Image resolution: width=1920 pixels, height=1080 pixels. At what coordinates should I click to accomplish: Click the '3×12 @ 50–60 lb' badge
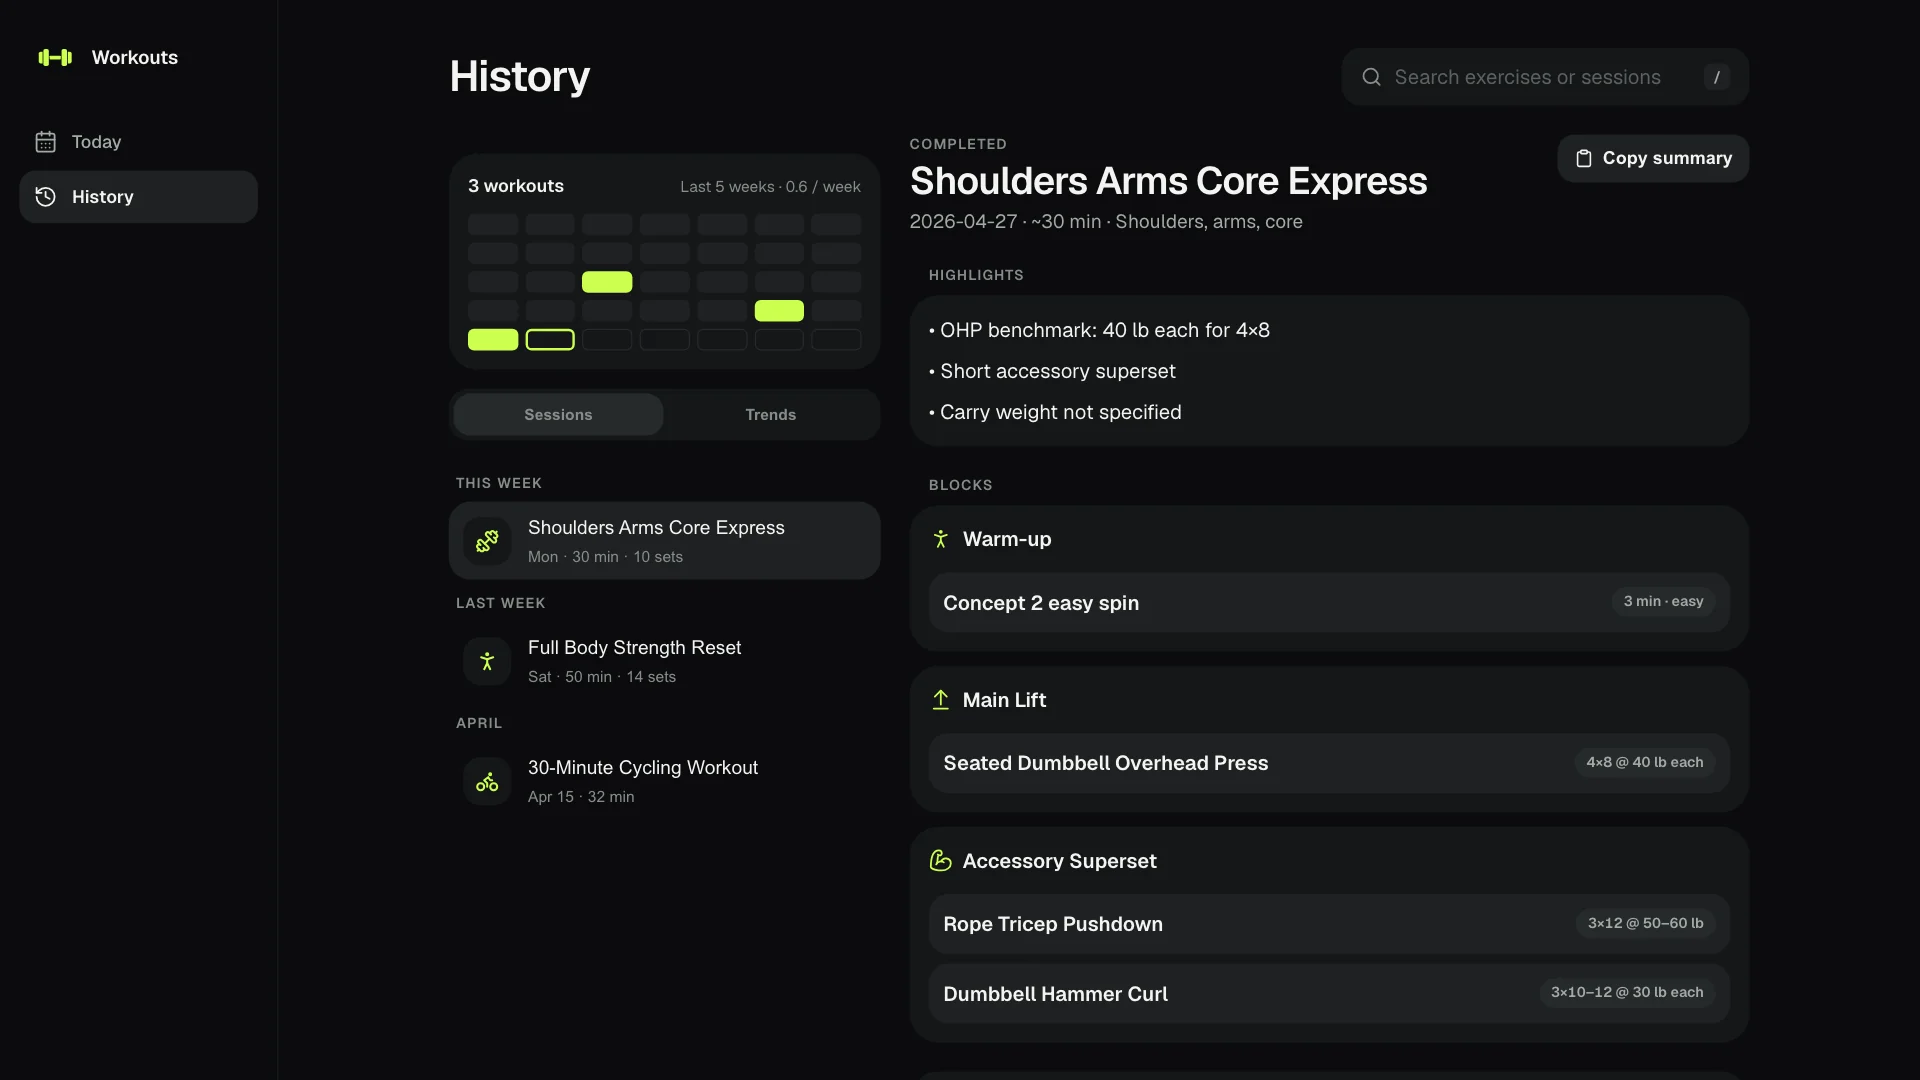pyautogui.click(x=1645, y=924)
